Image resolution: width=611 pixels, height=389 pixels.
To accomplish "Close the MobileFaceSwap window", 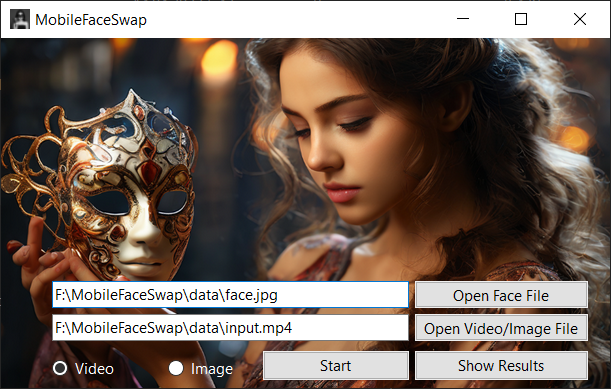I will point(580,19).
